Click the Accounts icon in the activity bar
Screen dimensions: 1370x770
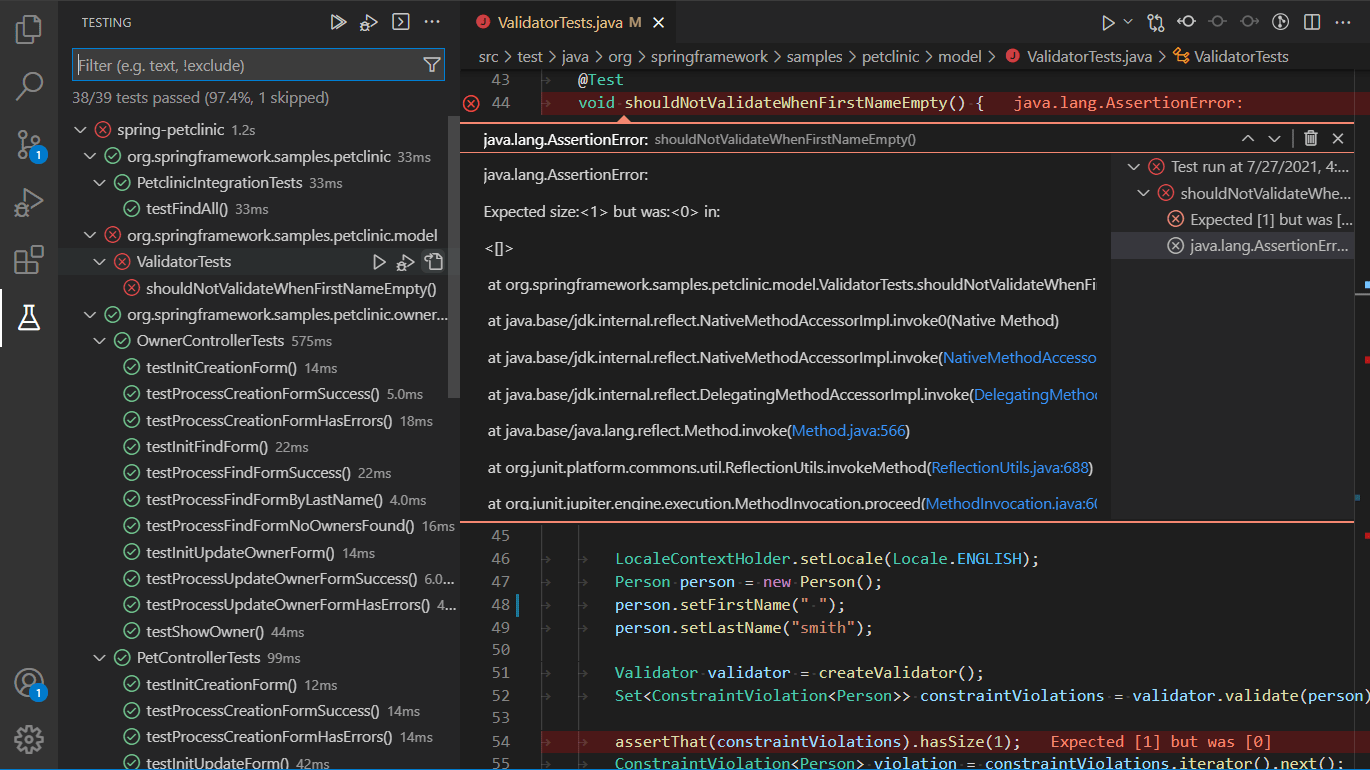28,682
